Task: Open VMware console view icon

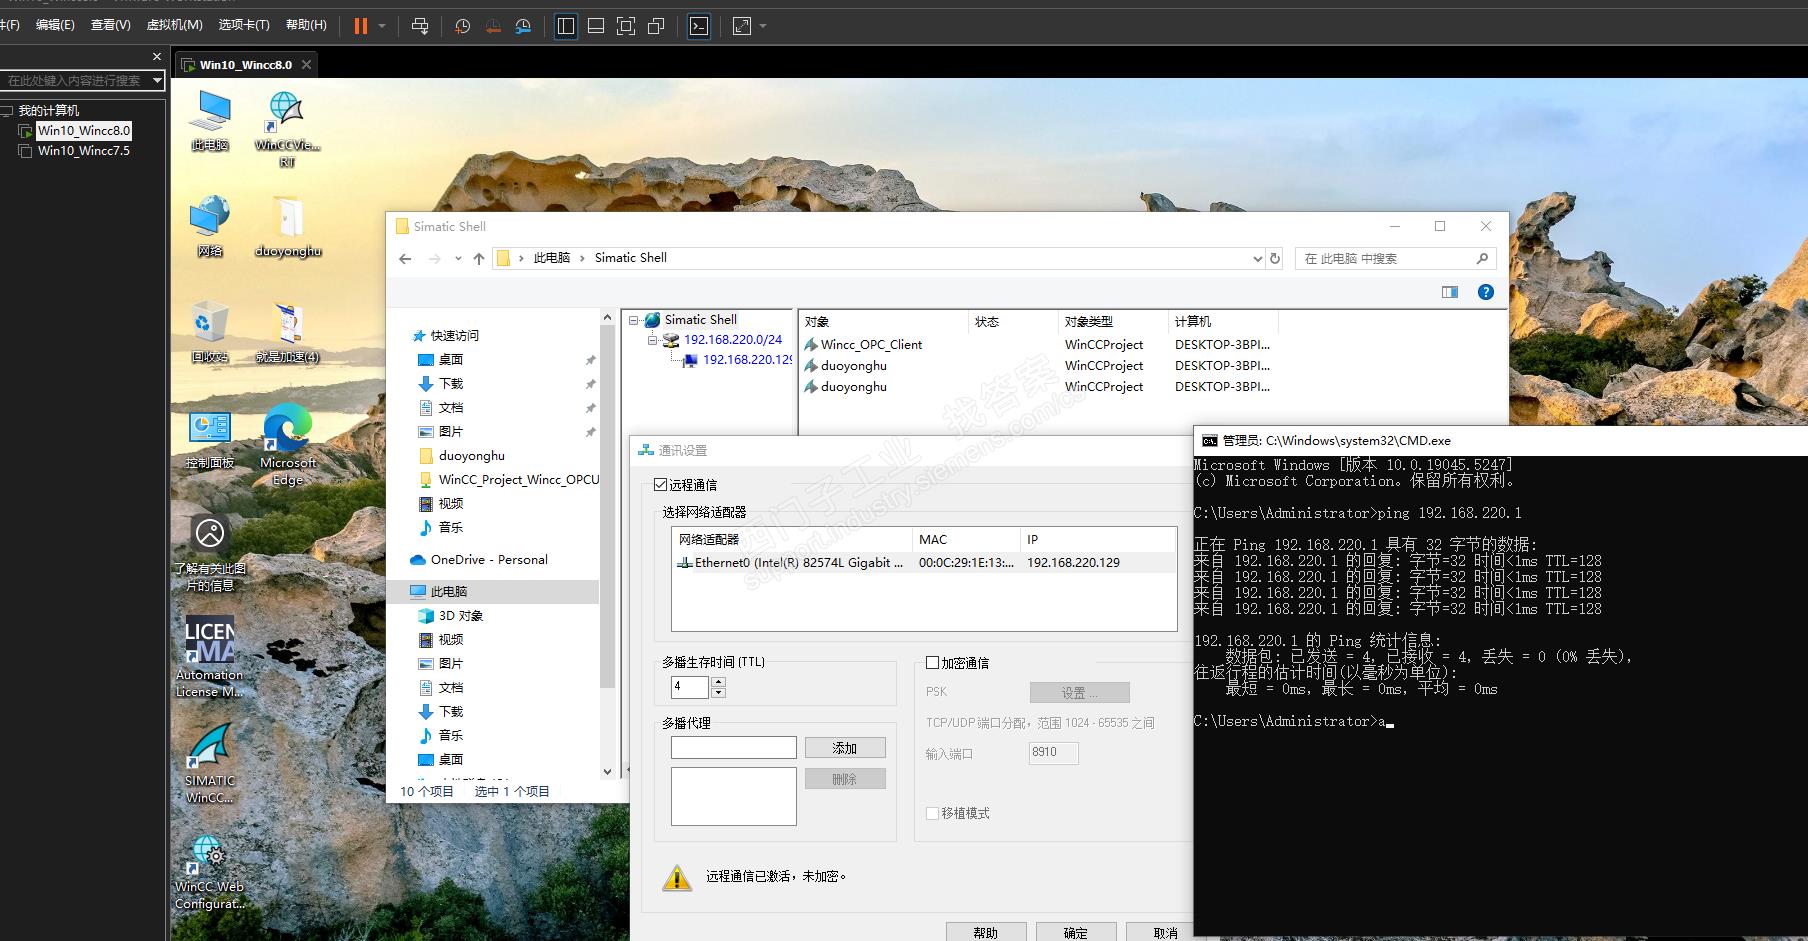Action: (x=699, y=26)
